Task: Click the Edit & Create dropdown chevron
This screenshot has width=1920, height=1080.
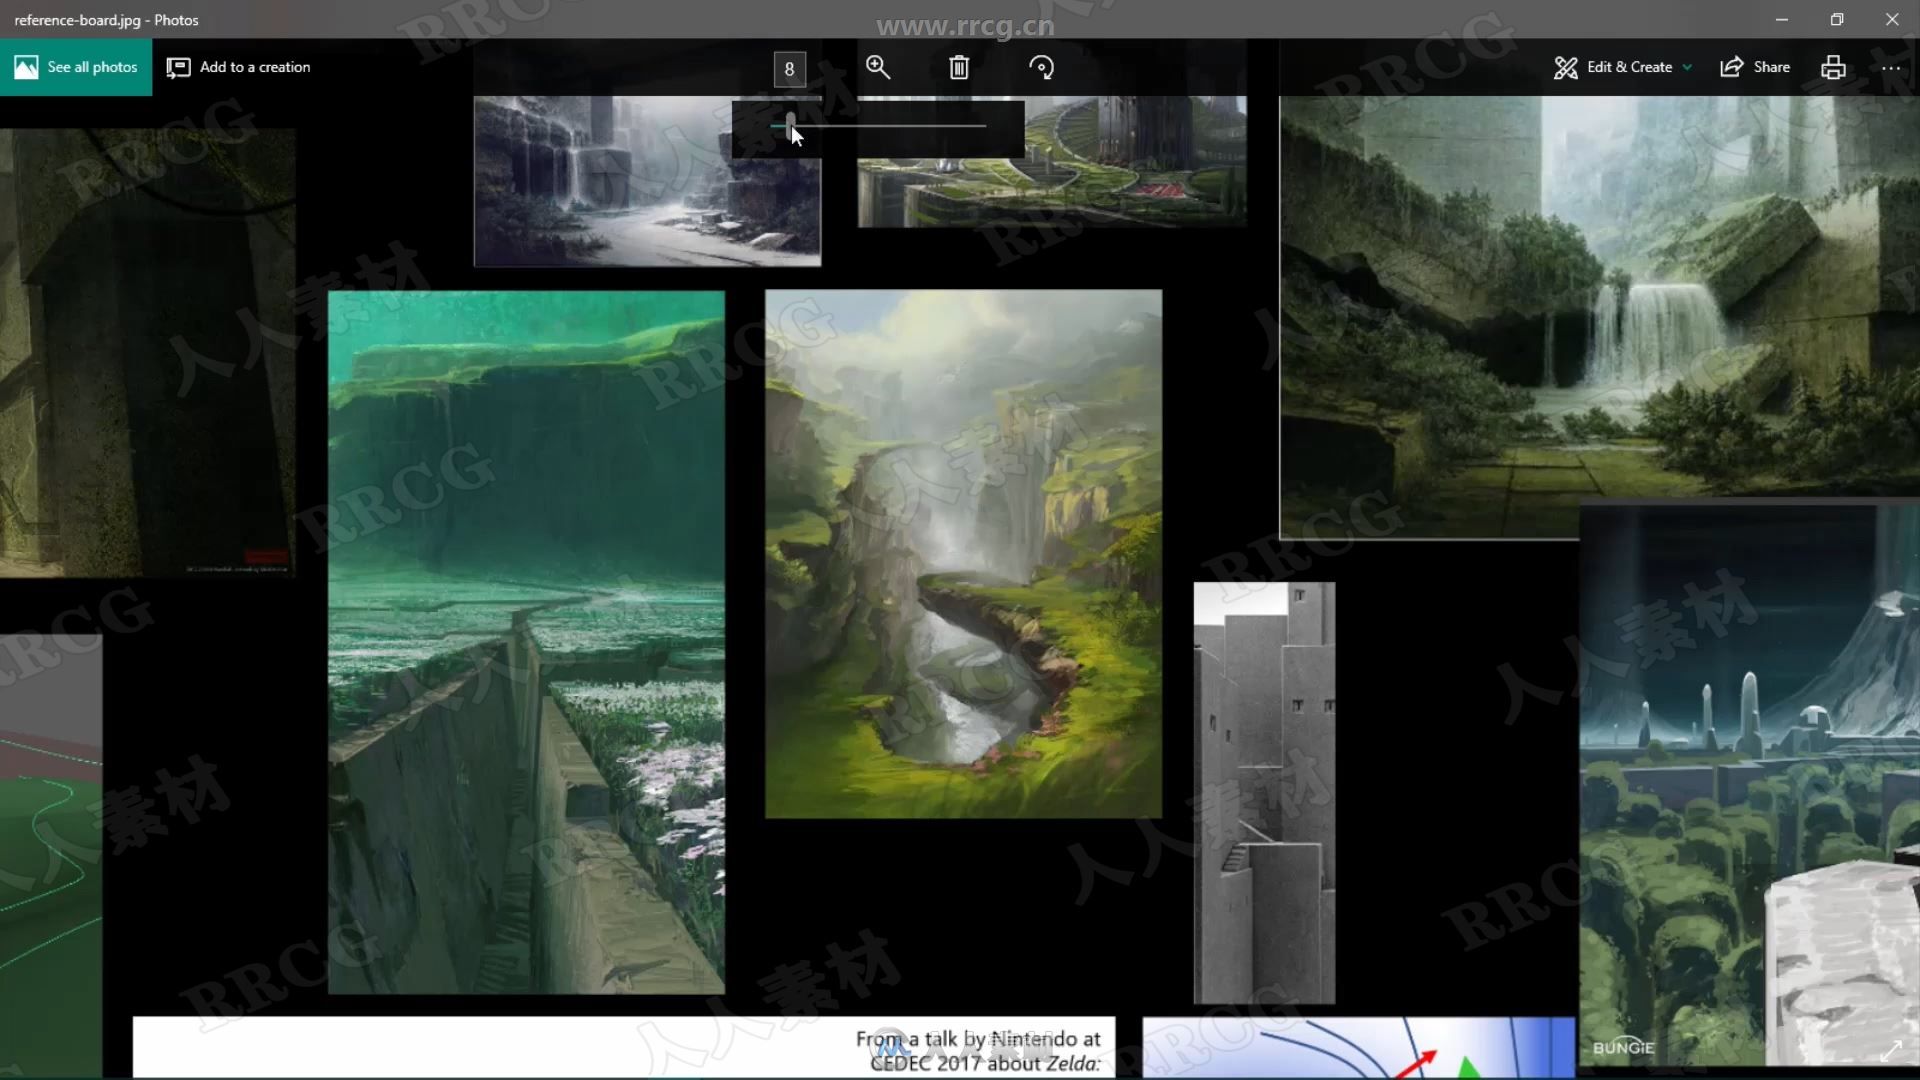Action: (1687, 68)
